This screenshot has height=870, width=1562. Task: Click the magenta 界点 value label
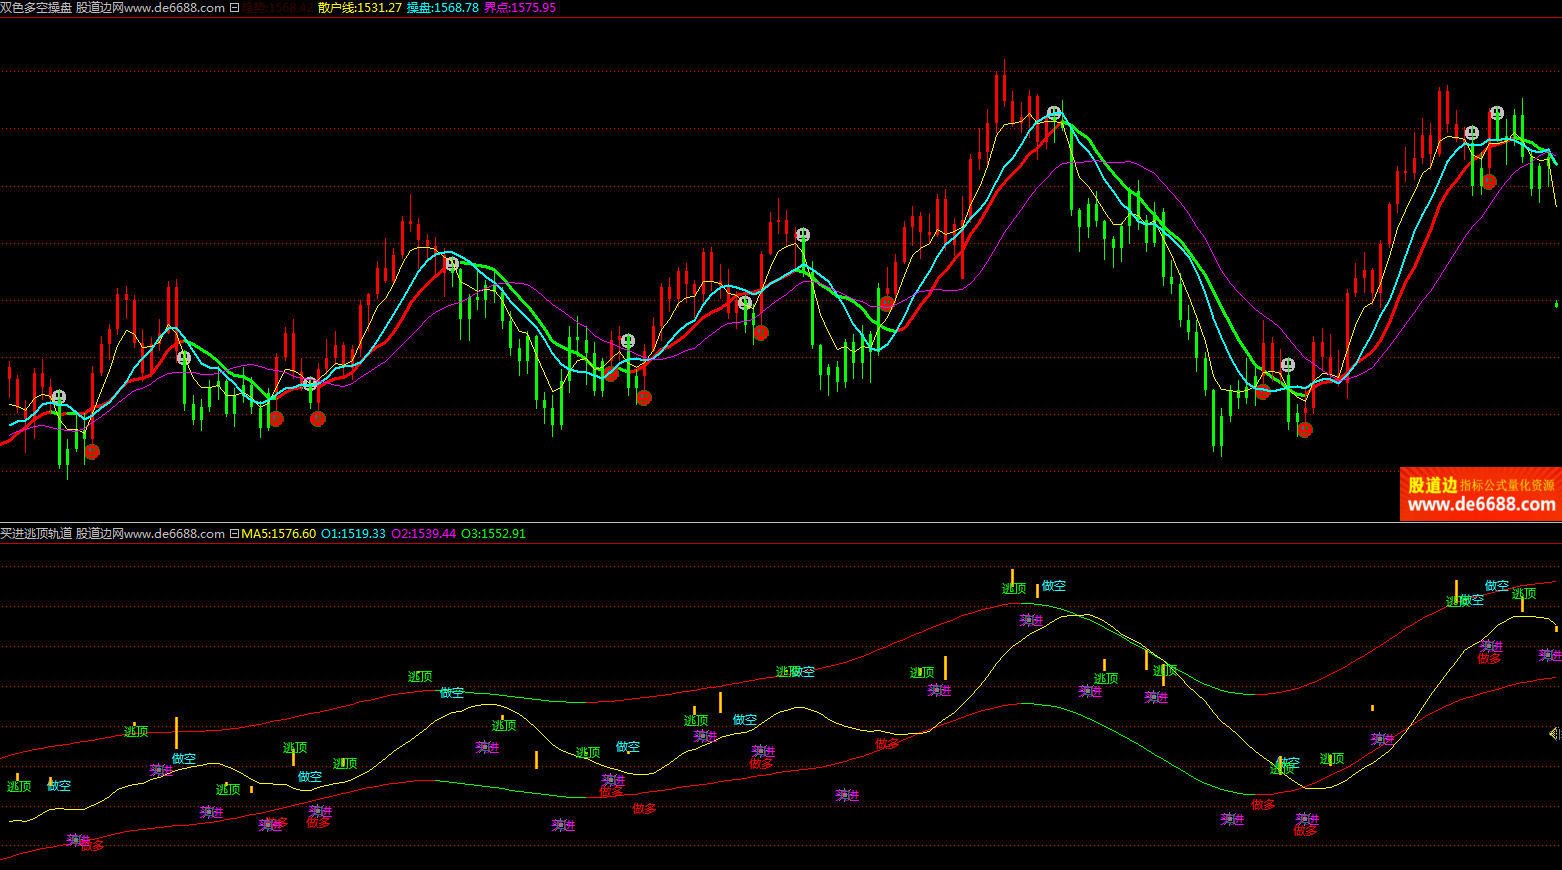point(519,8)
